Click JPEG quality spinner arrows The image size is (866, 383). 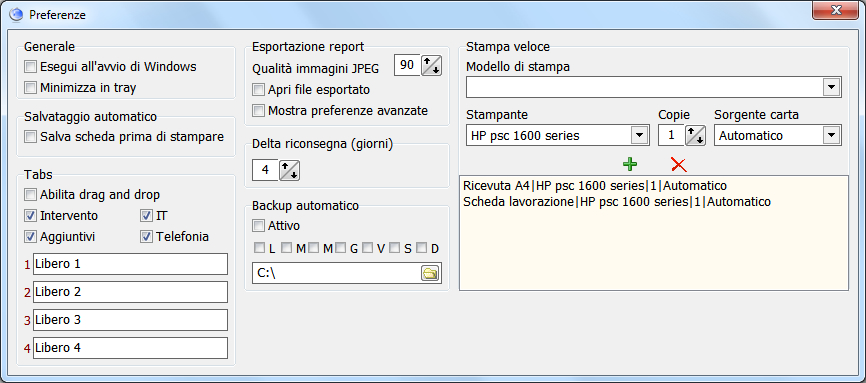(431, 65)
